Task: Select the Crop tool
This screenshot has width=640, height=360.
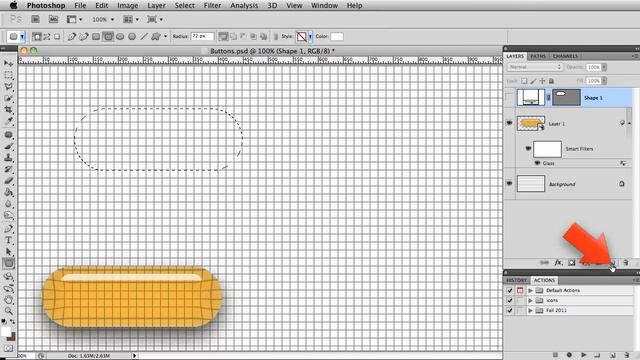Action: pyautogui.click(x=8, y=109)
